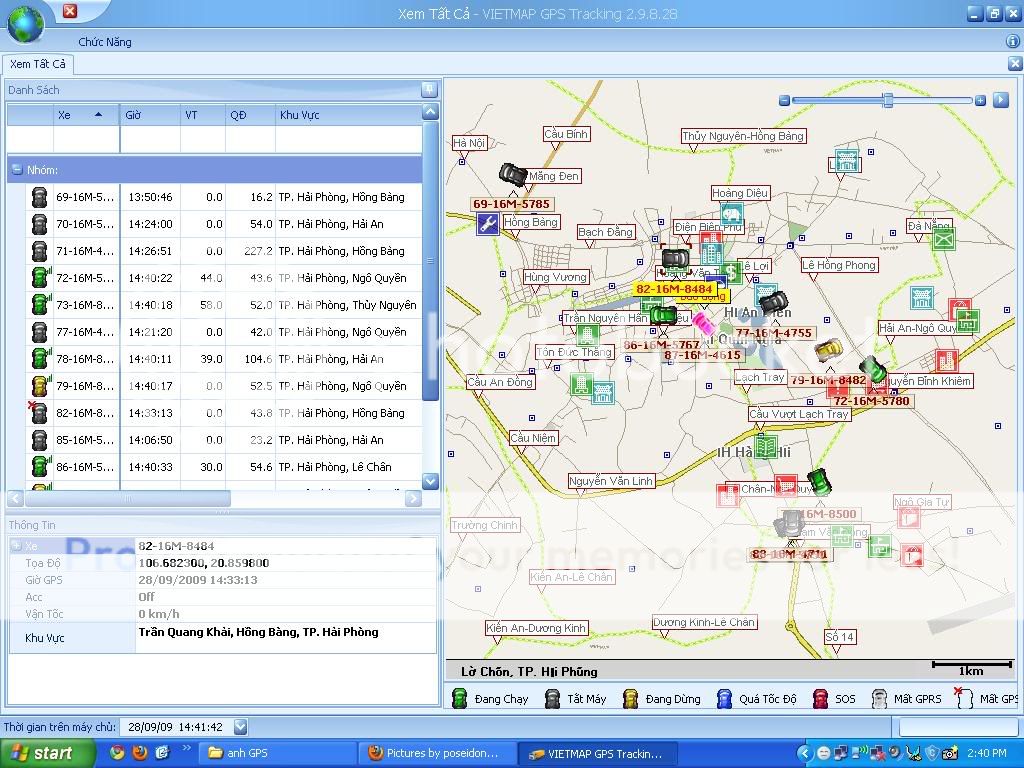The height and width of the screenshot is (768, 1024).
Task: Expand the Xe row in Thông Tin panel
Action: click(x=16, y=547)
